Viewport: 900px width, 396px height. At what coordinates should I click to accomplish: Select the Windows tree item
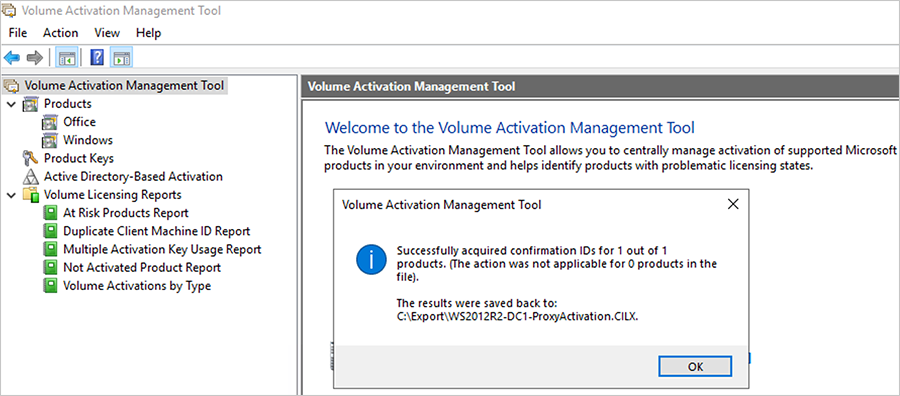coord(88,140)
